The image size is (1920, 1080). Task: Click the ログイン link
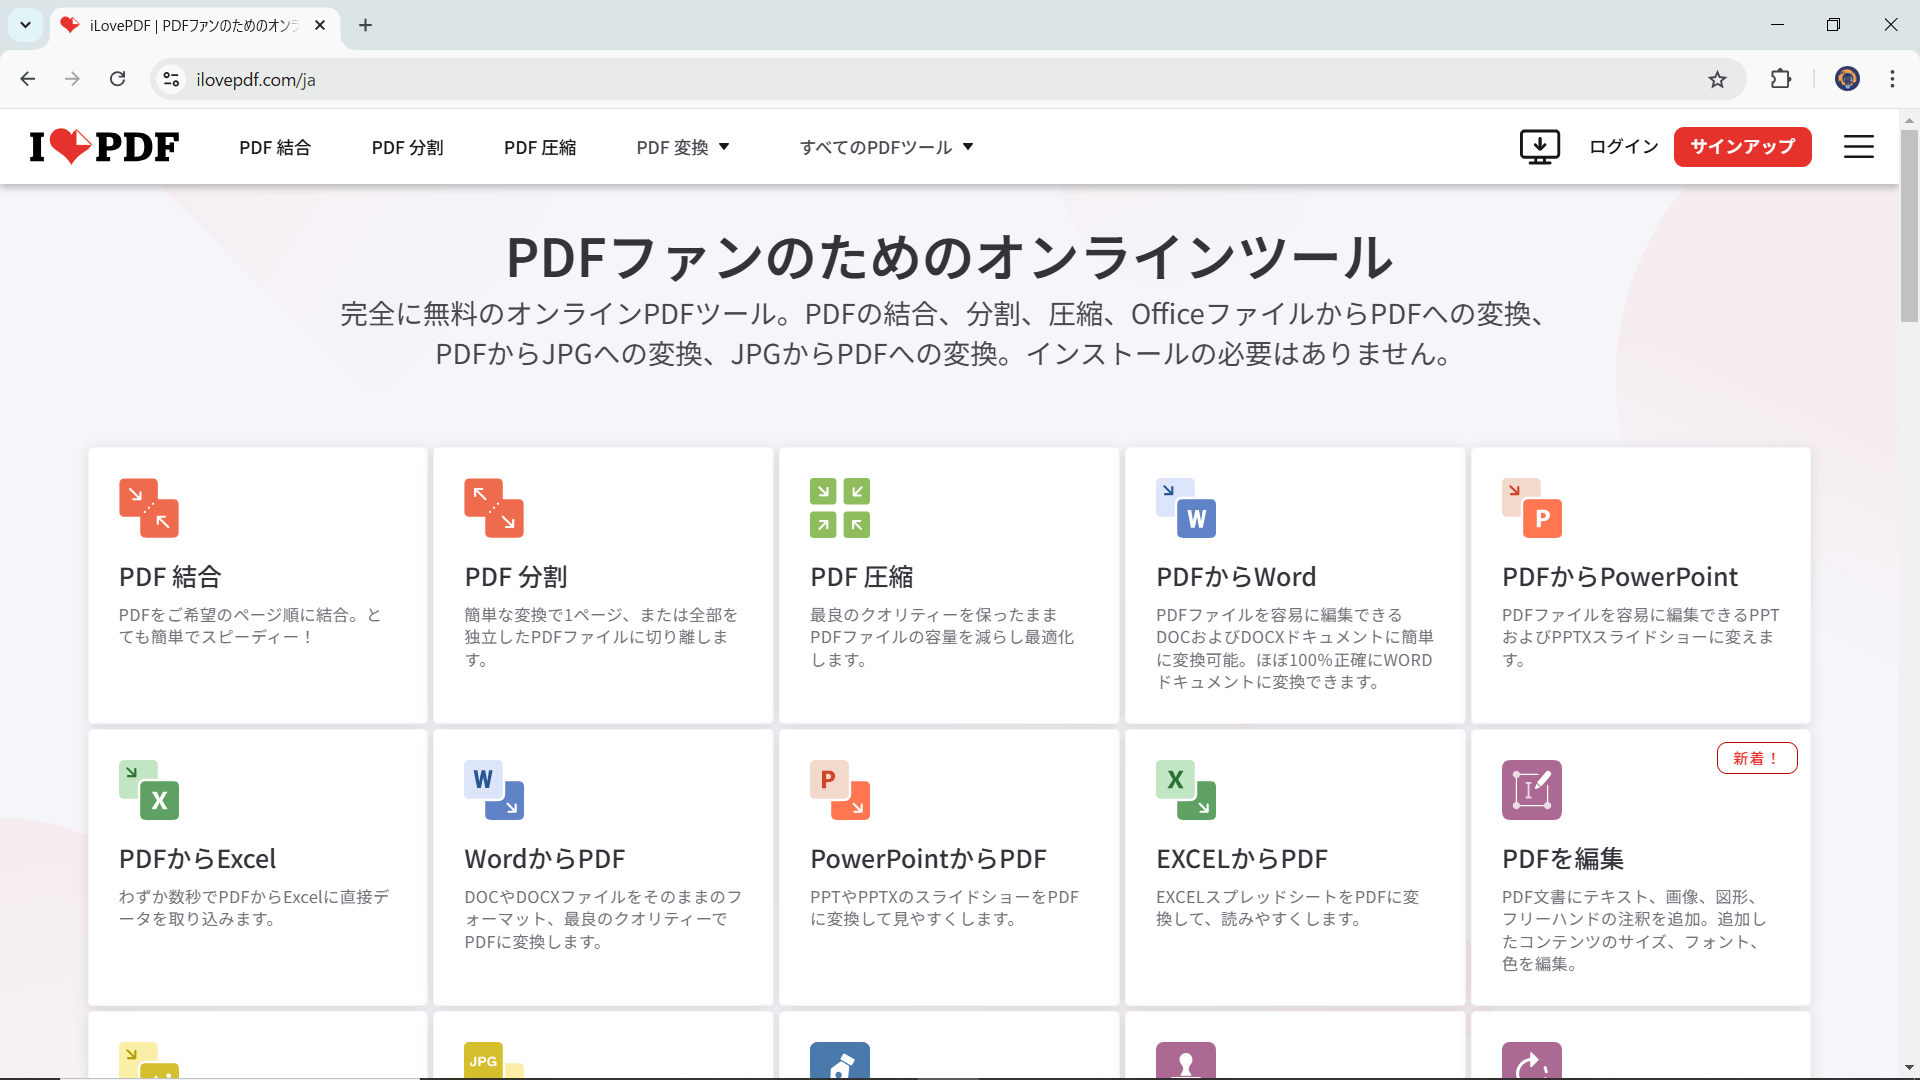tap(1623, 147)
